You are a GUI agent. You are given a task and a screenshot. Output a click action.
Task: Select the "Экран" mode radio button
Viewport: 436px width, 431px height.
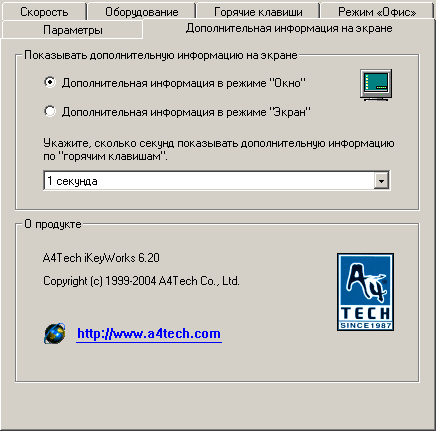point(50,111)
